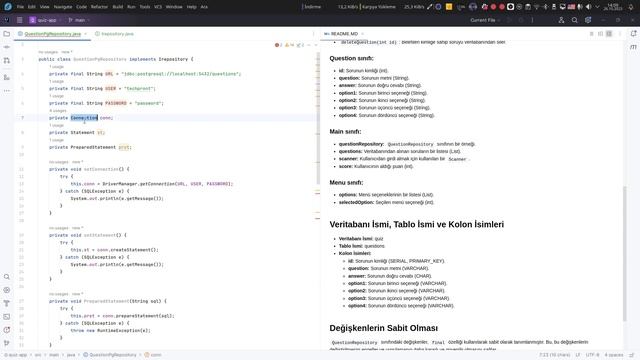Open the system Bluetooth tray icon
640x360 pixels.
pyautogui.click(x=545, y=7)
